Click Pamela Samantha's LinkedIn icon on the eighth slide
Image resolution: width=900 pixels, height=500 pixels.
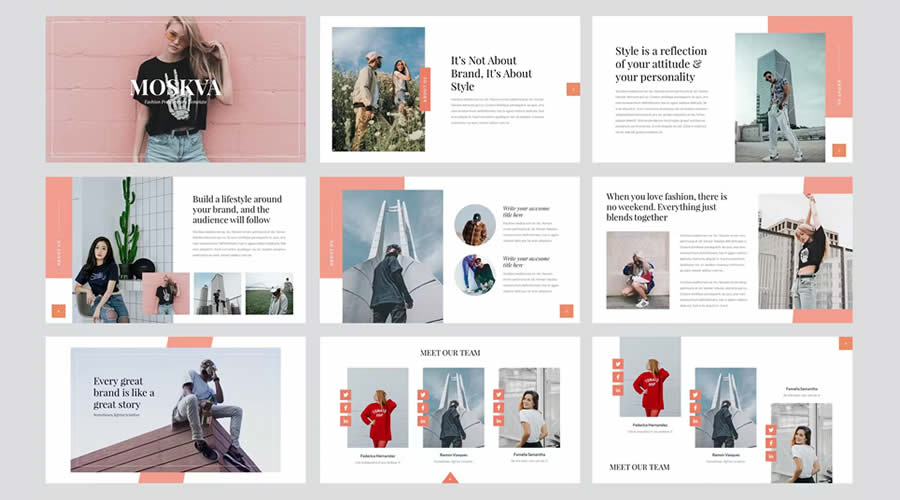[x=498, y=421]
